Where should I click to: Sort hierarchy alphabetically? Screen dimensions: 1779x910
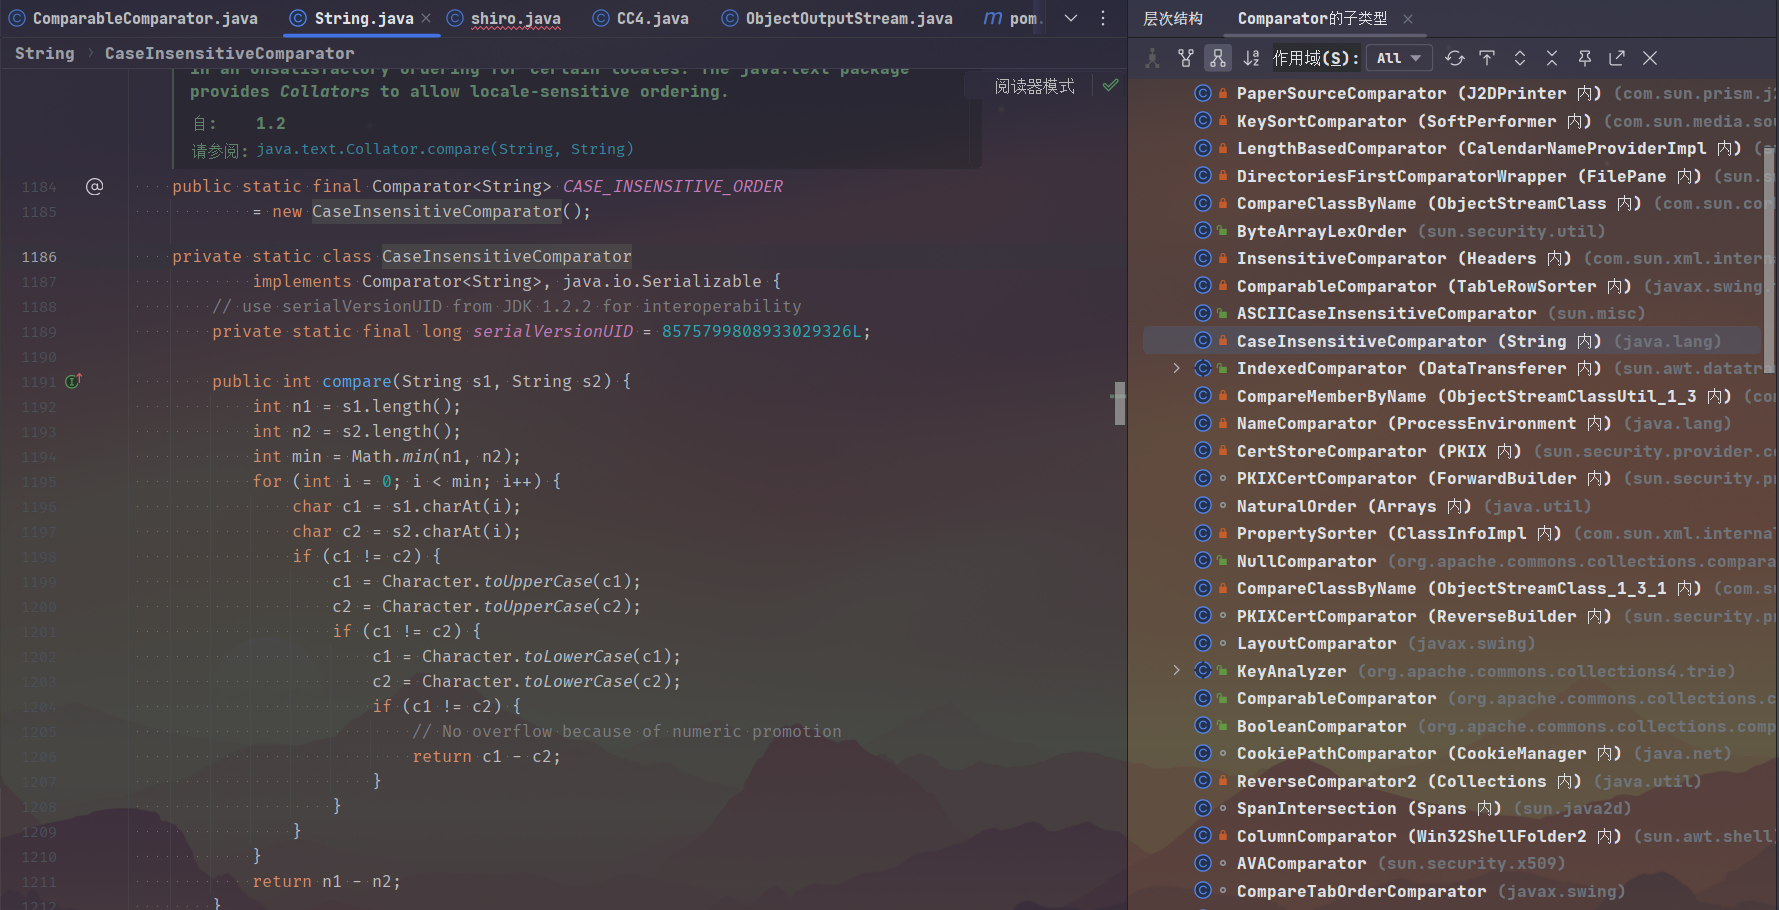tap(1251, 58)
